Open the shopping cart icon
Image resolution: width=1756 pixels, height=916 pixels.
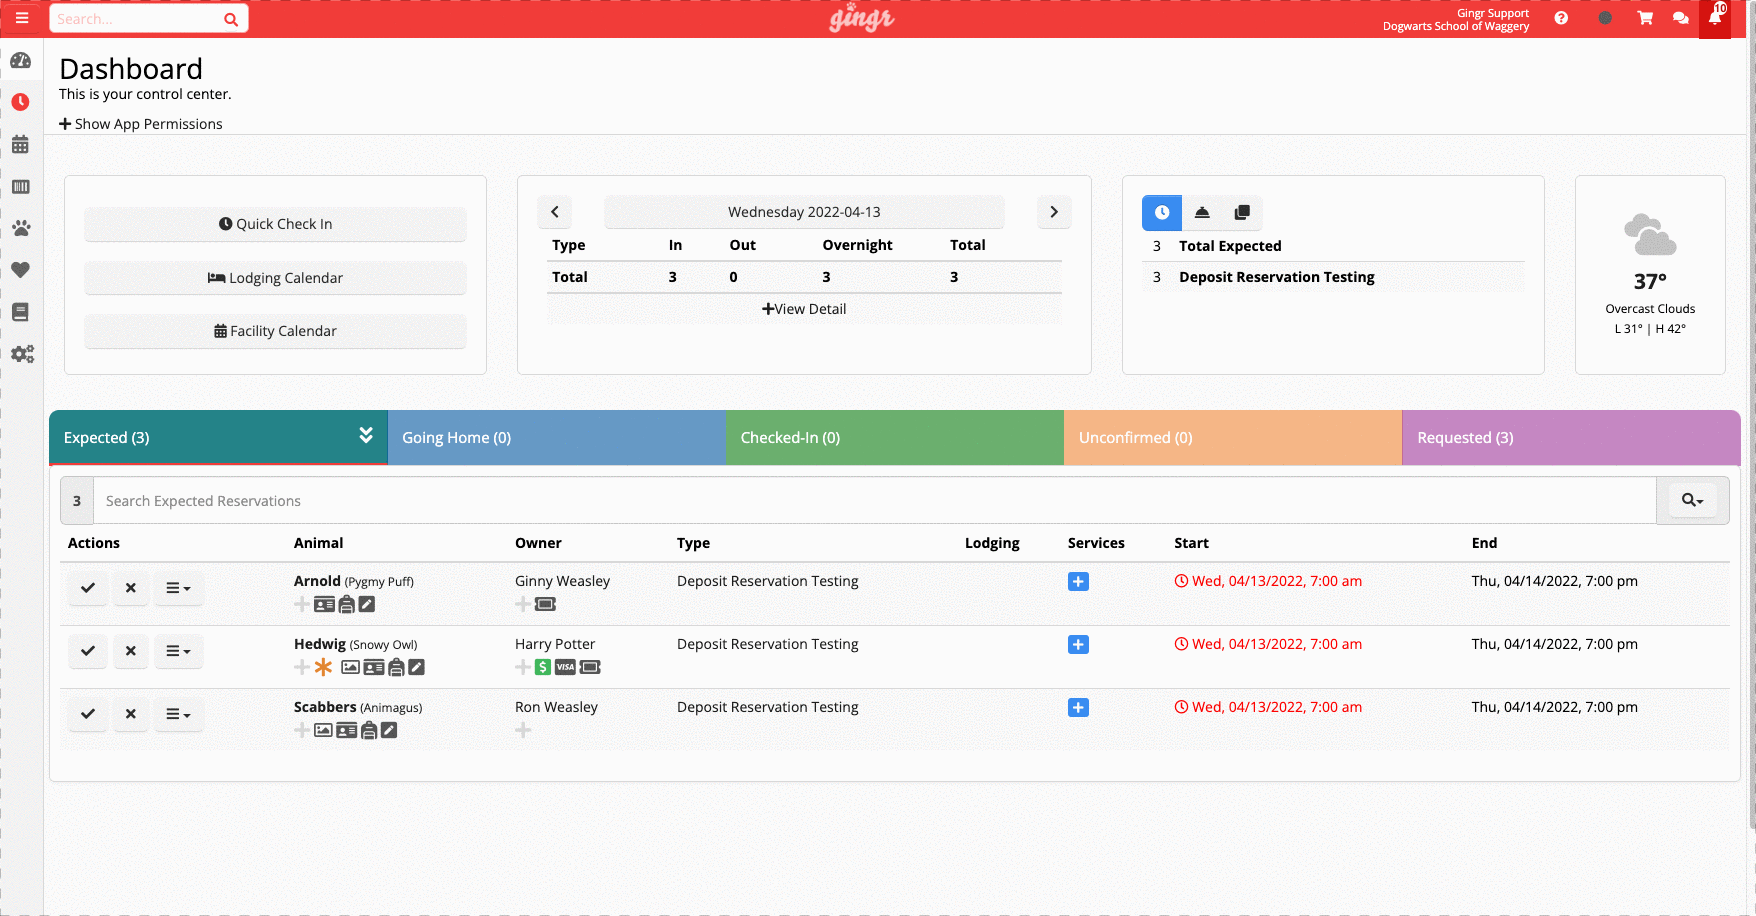tap(1645, 18)
